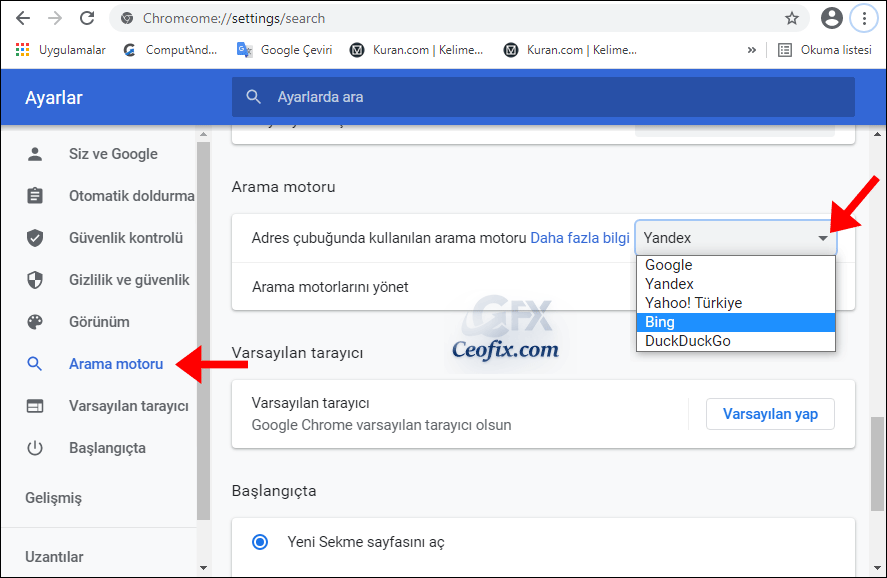Click the Ayarlar header title
Screen dimensions: 887x578
pyautogui.click(x=54, y=98)
